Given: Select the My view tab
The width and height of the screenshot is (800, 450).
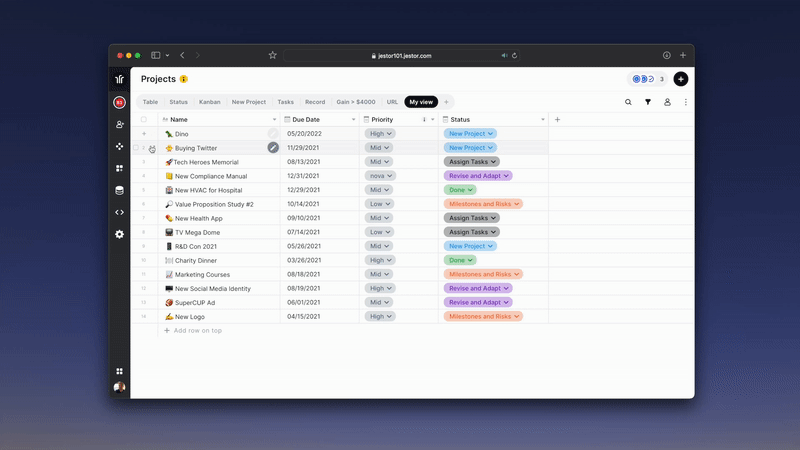Looking at the screenshot, I should [x=421, y=102].
